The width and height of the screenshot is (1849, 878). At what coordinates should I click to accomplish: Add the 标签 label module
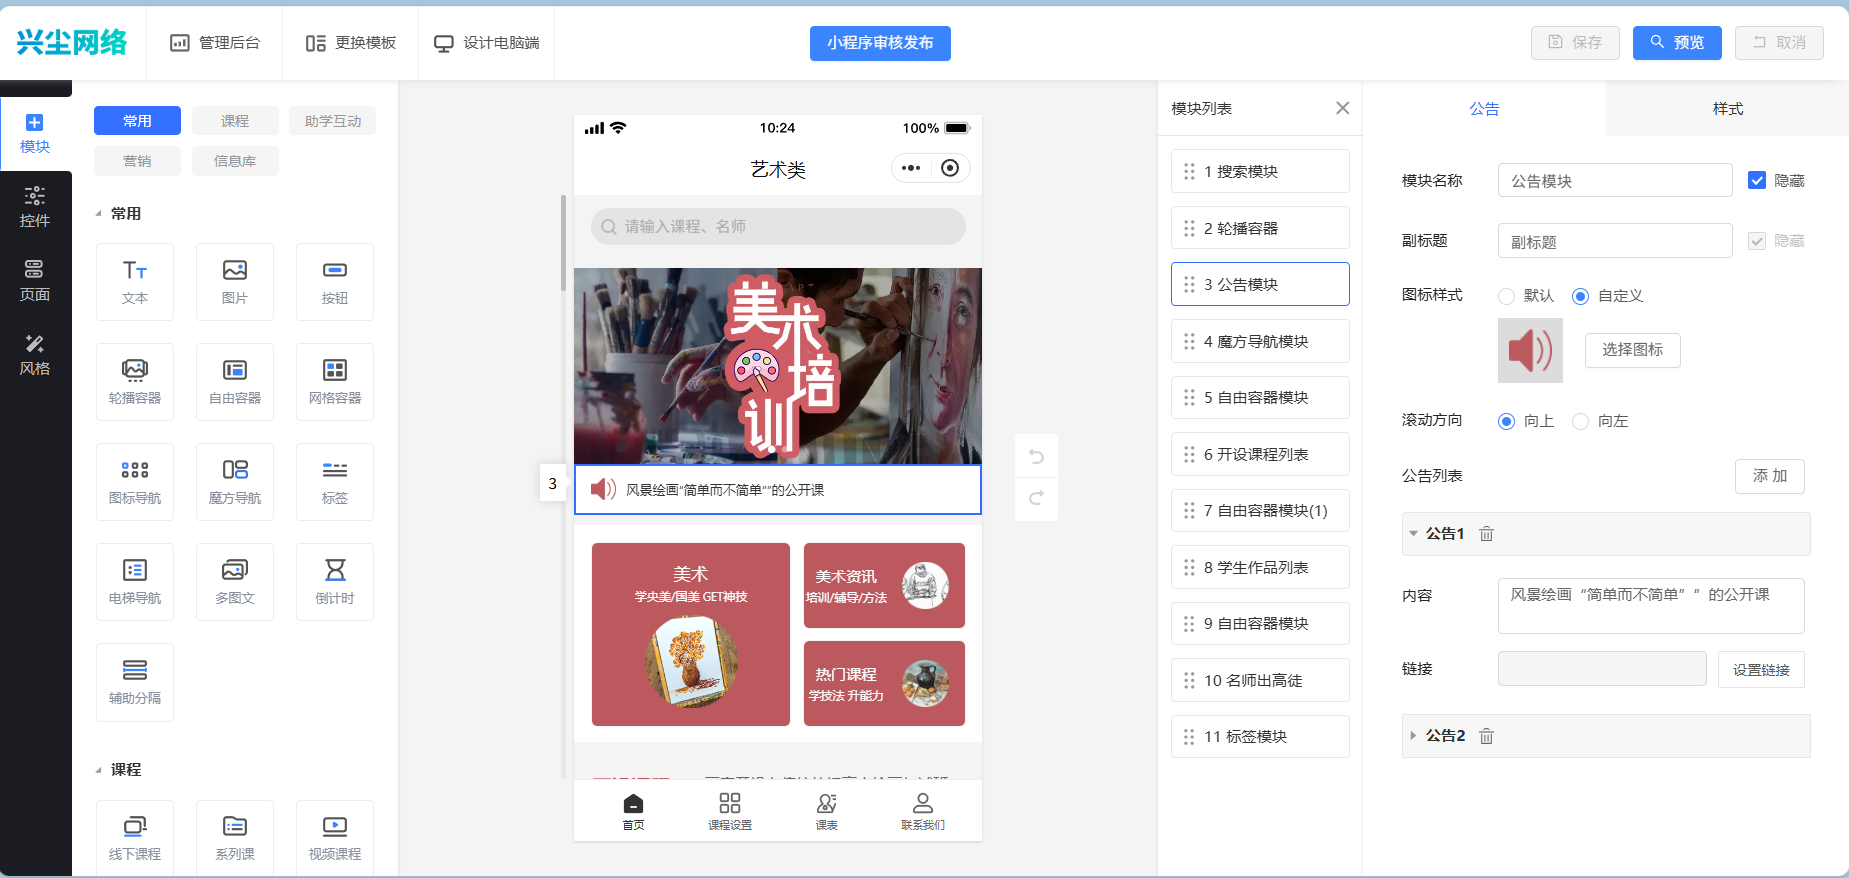tap(335, 482)
